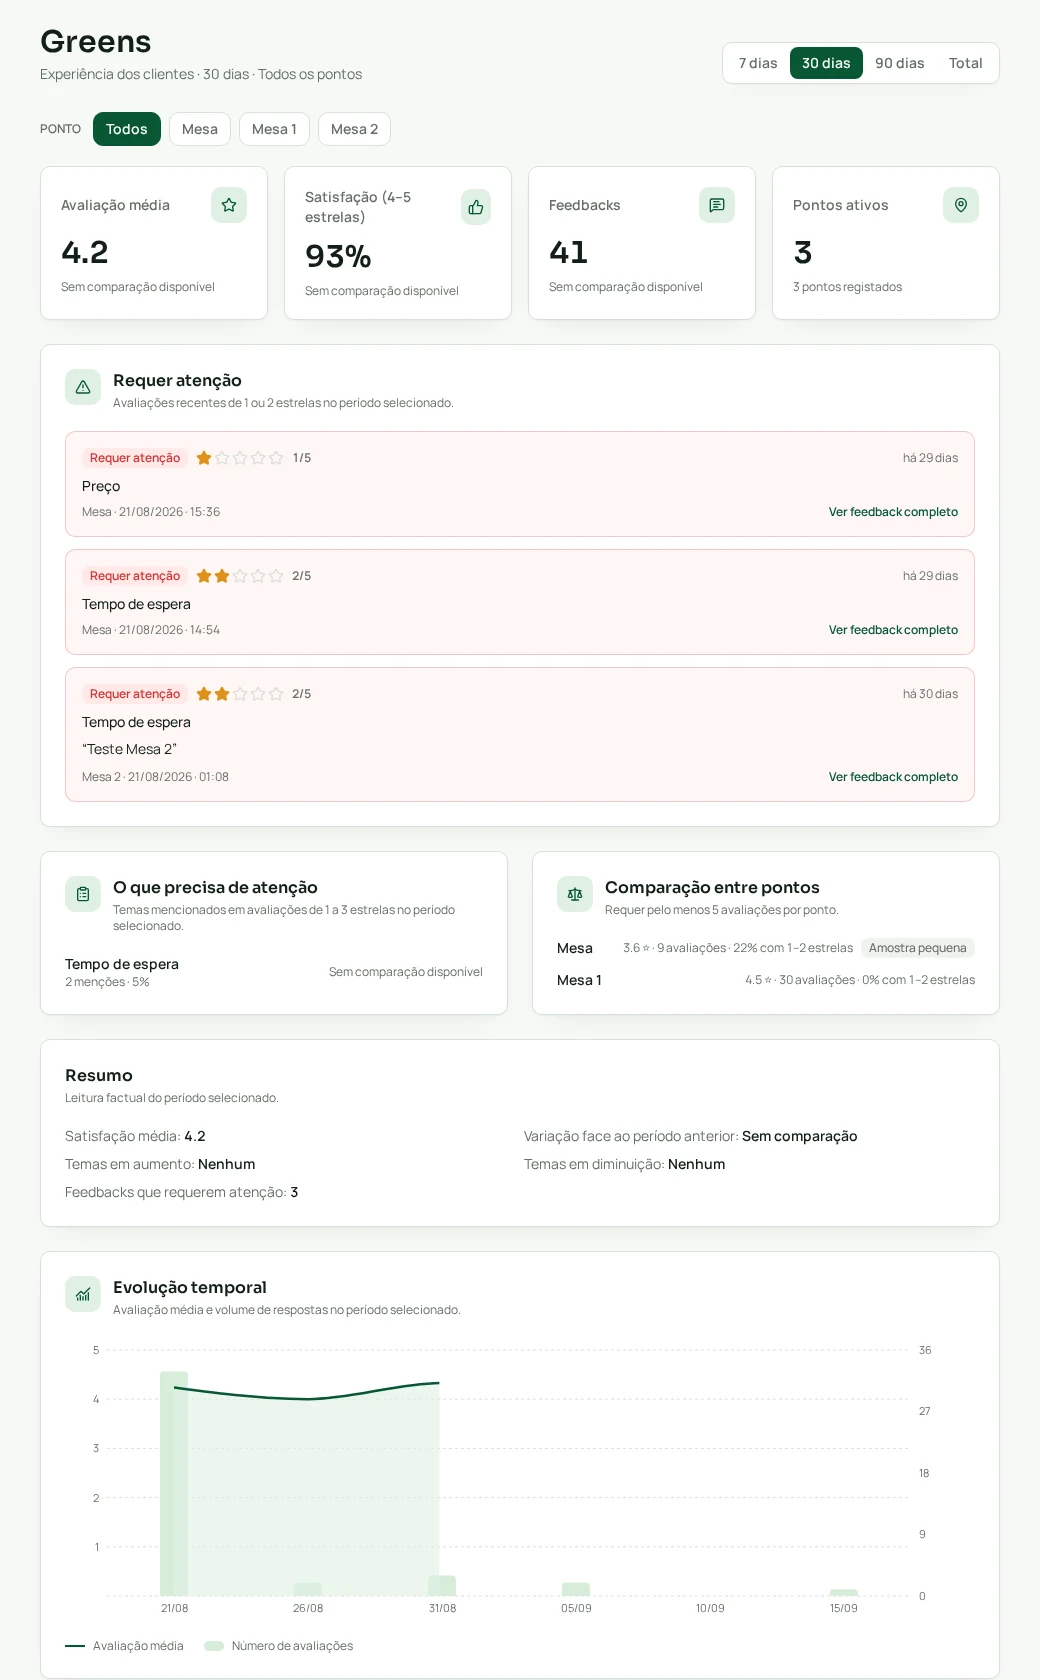Click the warning triangle icon beside Requer atenção heading

point(83,387)
